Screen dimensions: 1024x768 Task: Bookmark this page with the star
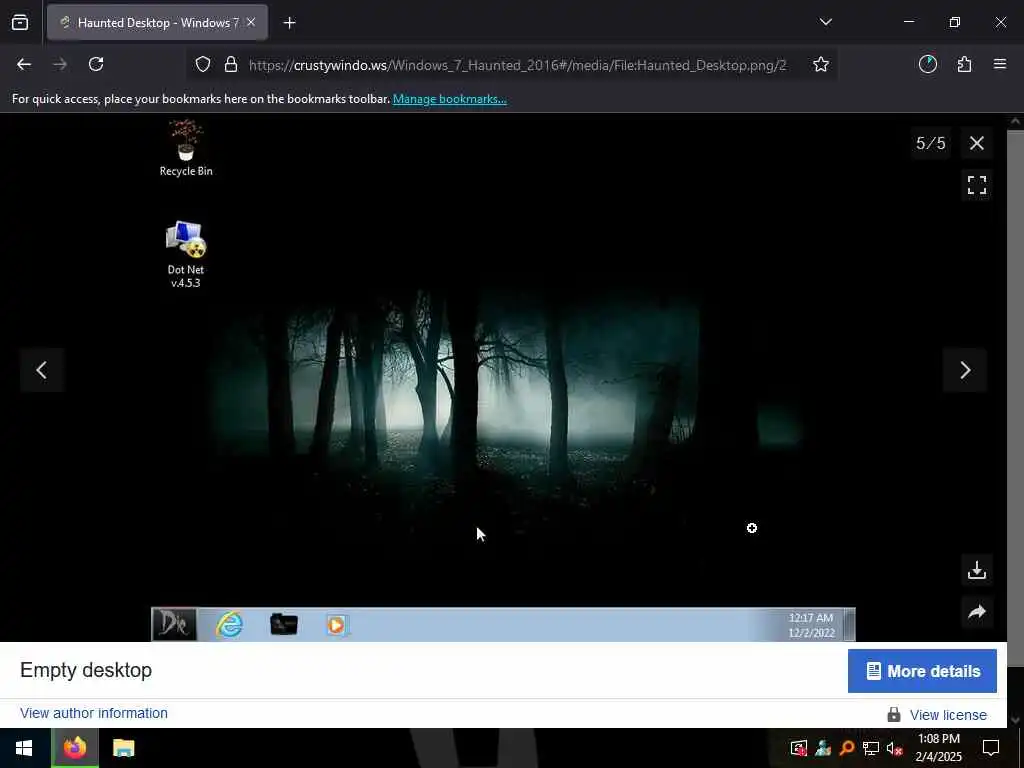pyautogui.click(x=821, y=64)
